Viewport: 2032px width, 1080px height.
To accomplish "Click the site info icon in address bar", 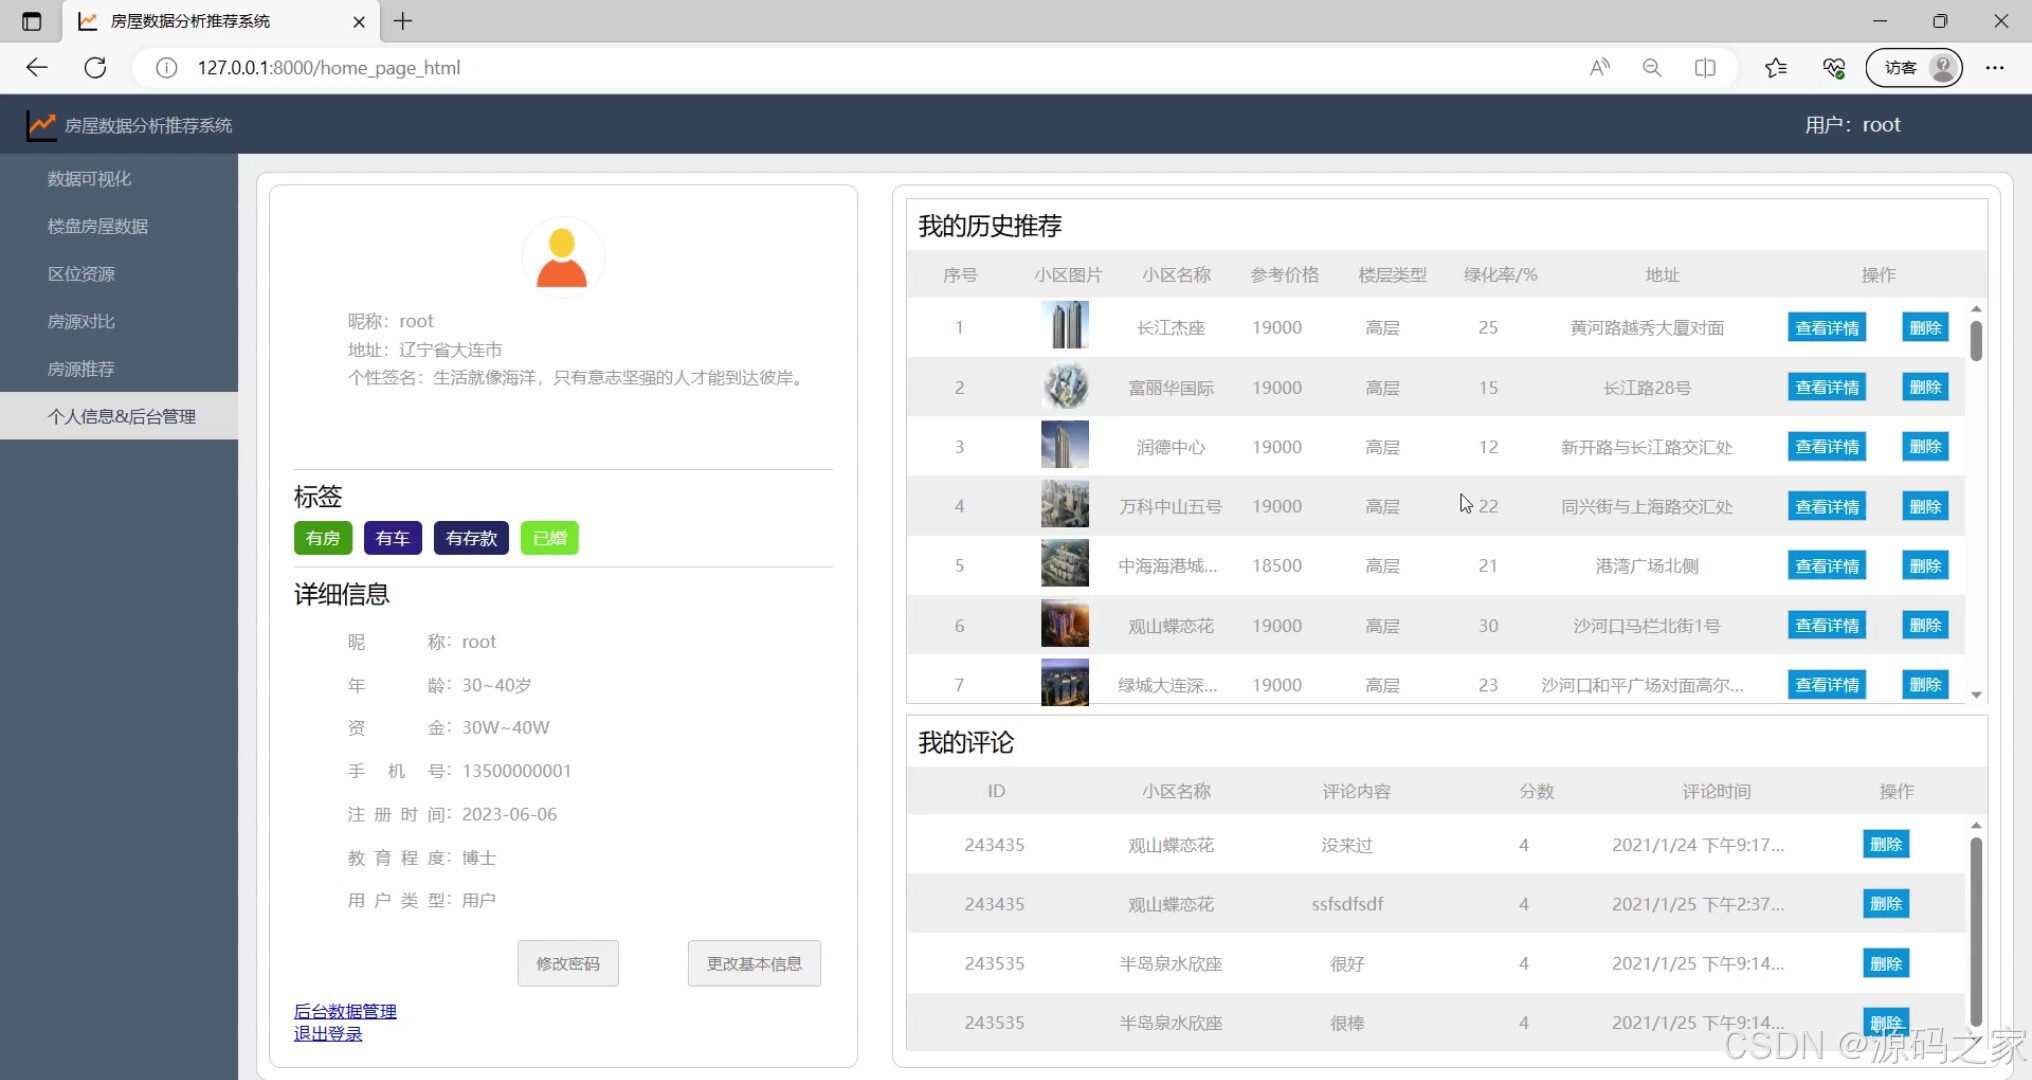I will point(165,68).
